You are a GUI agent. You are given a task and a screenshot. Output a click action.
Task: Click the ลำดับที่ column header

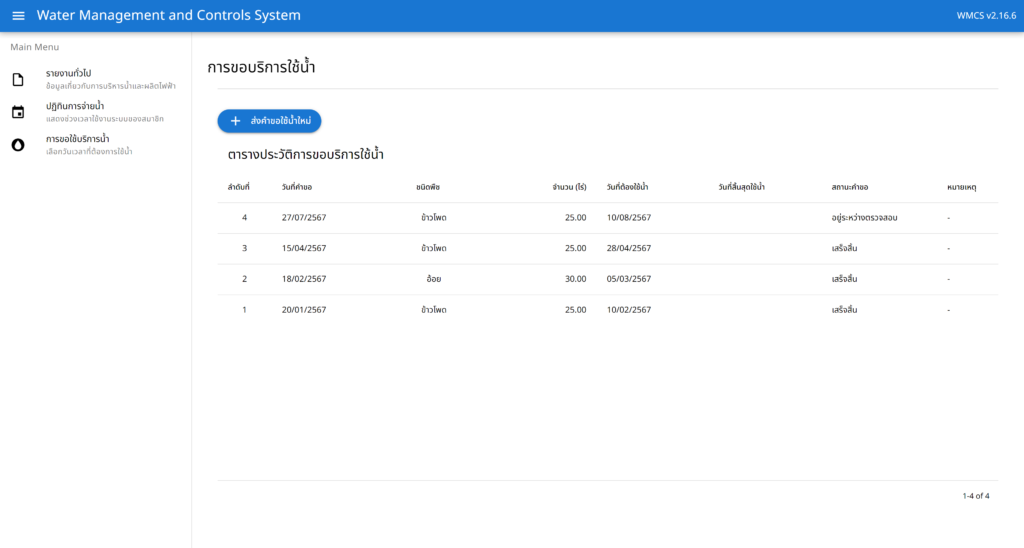coord(238,187)
